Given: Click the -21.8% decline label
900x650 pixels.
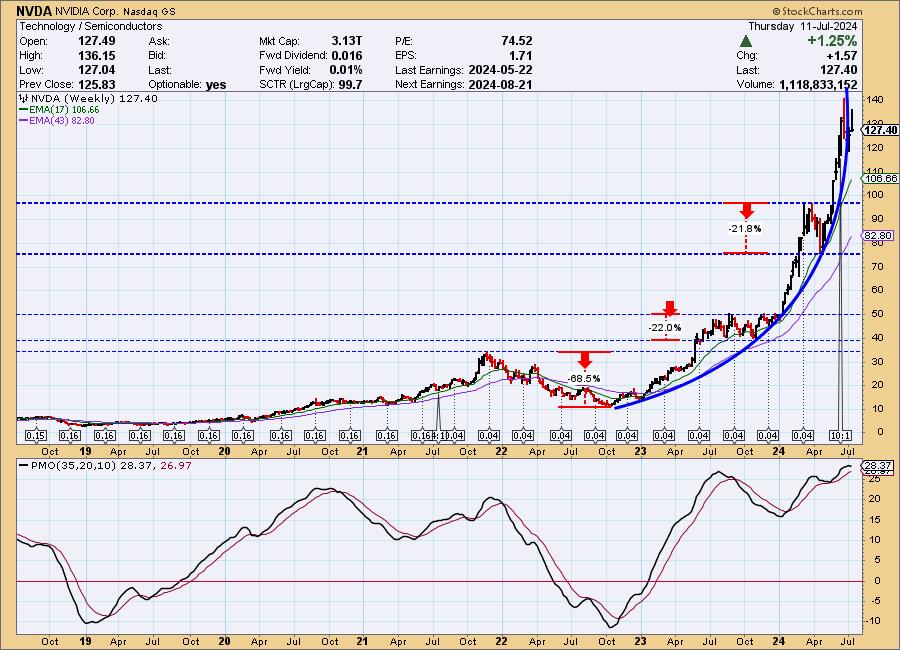Looking at the screenshot, I should pos(745,229).
